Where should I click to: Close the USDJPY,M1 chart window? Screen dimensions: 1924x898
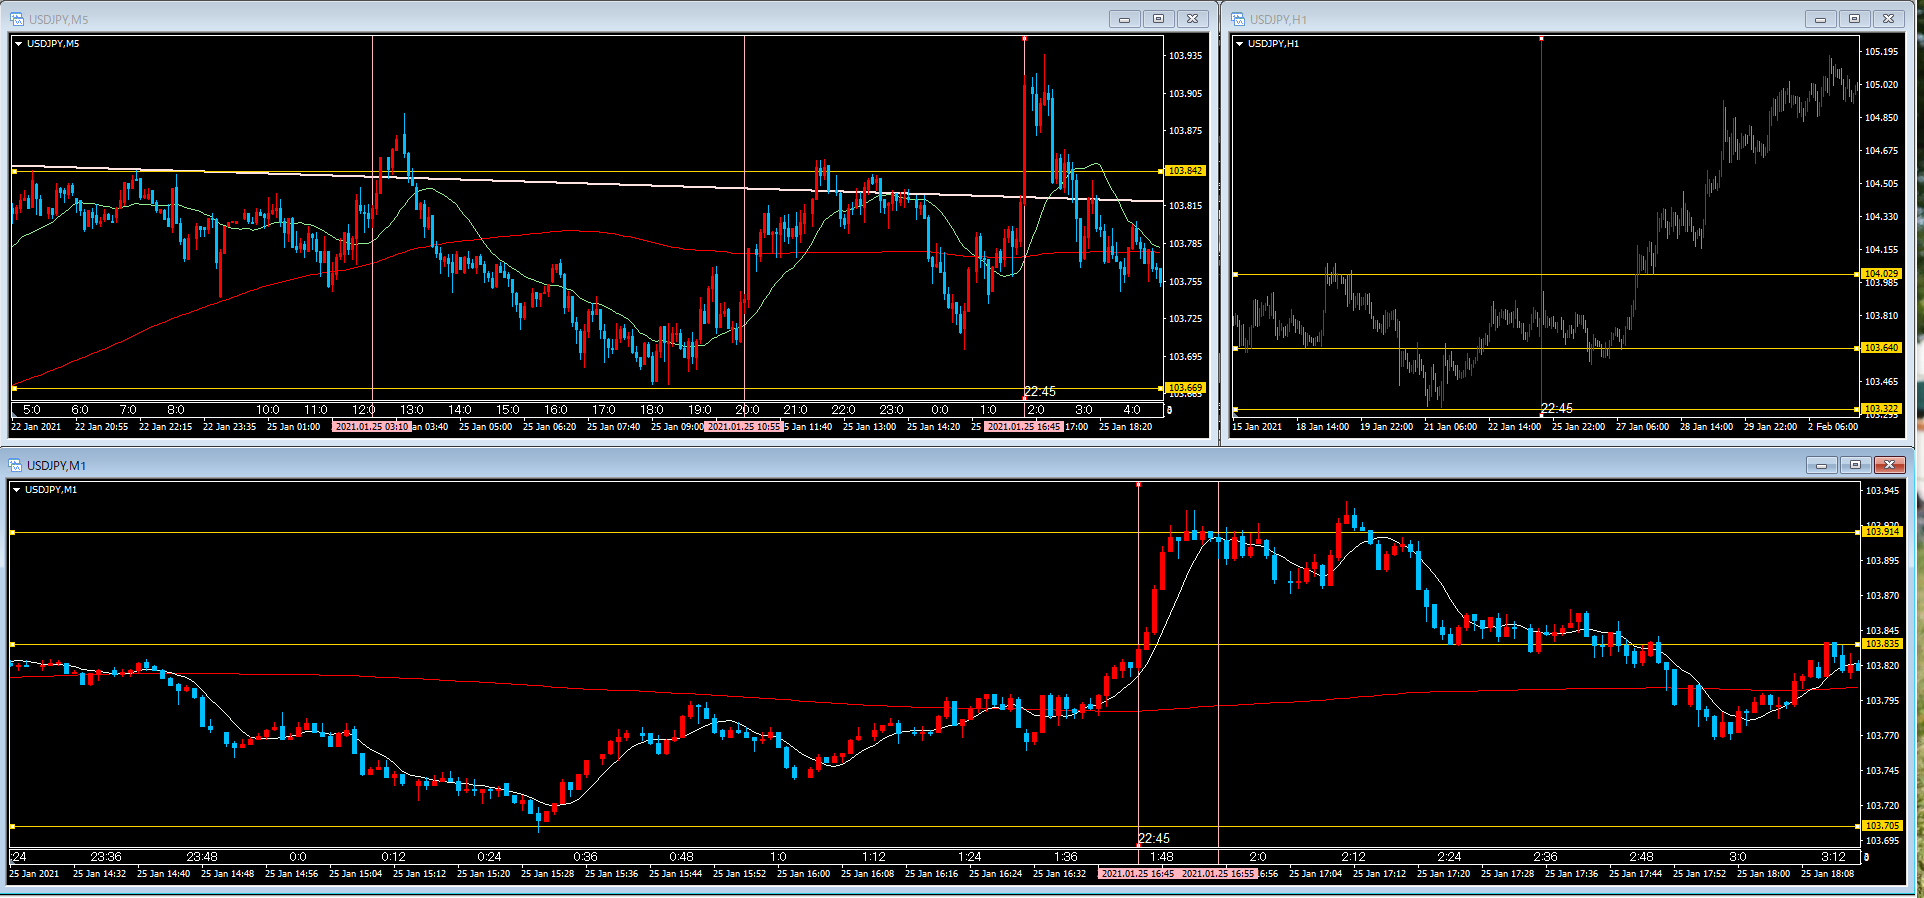click(1889, 465)
